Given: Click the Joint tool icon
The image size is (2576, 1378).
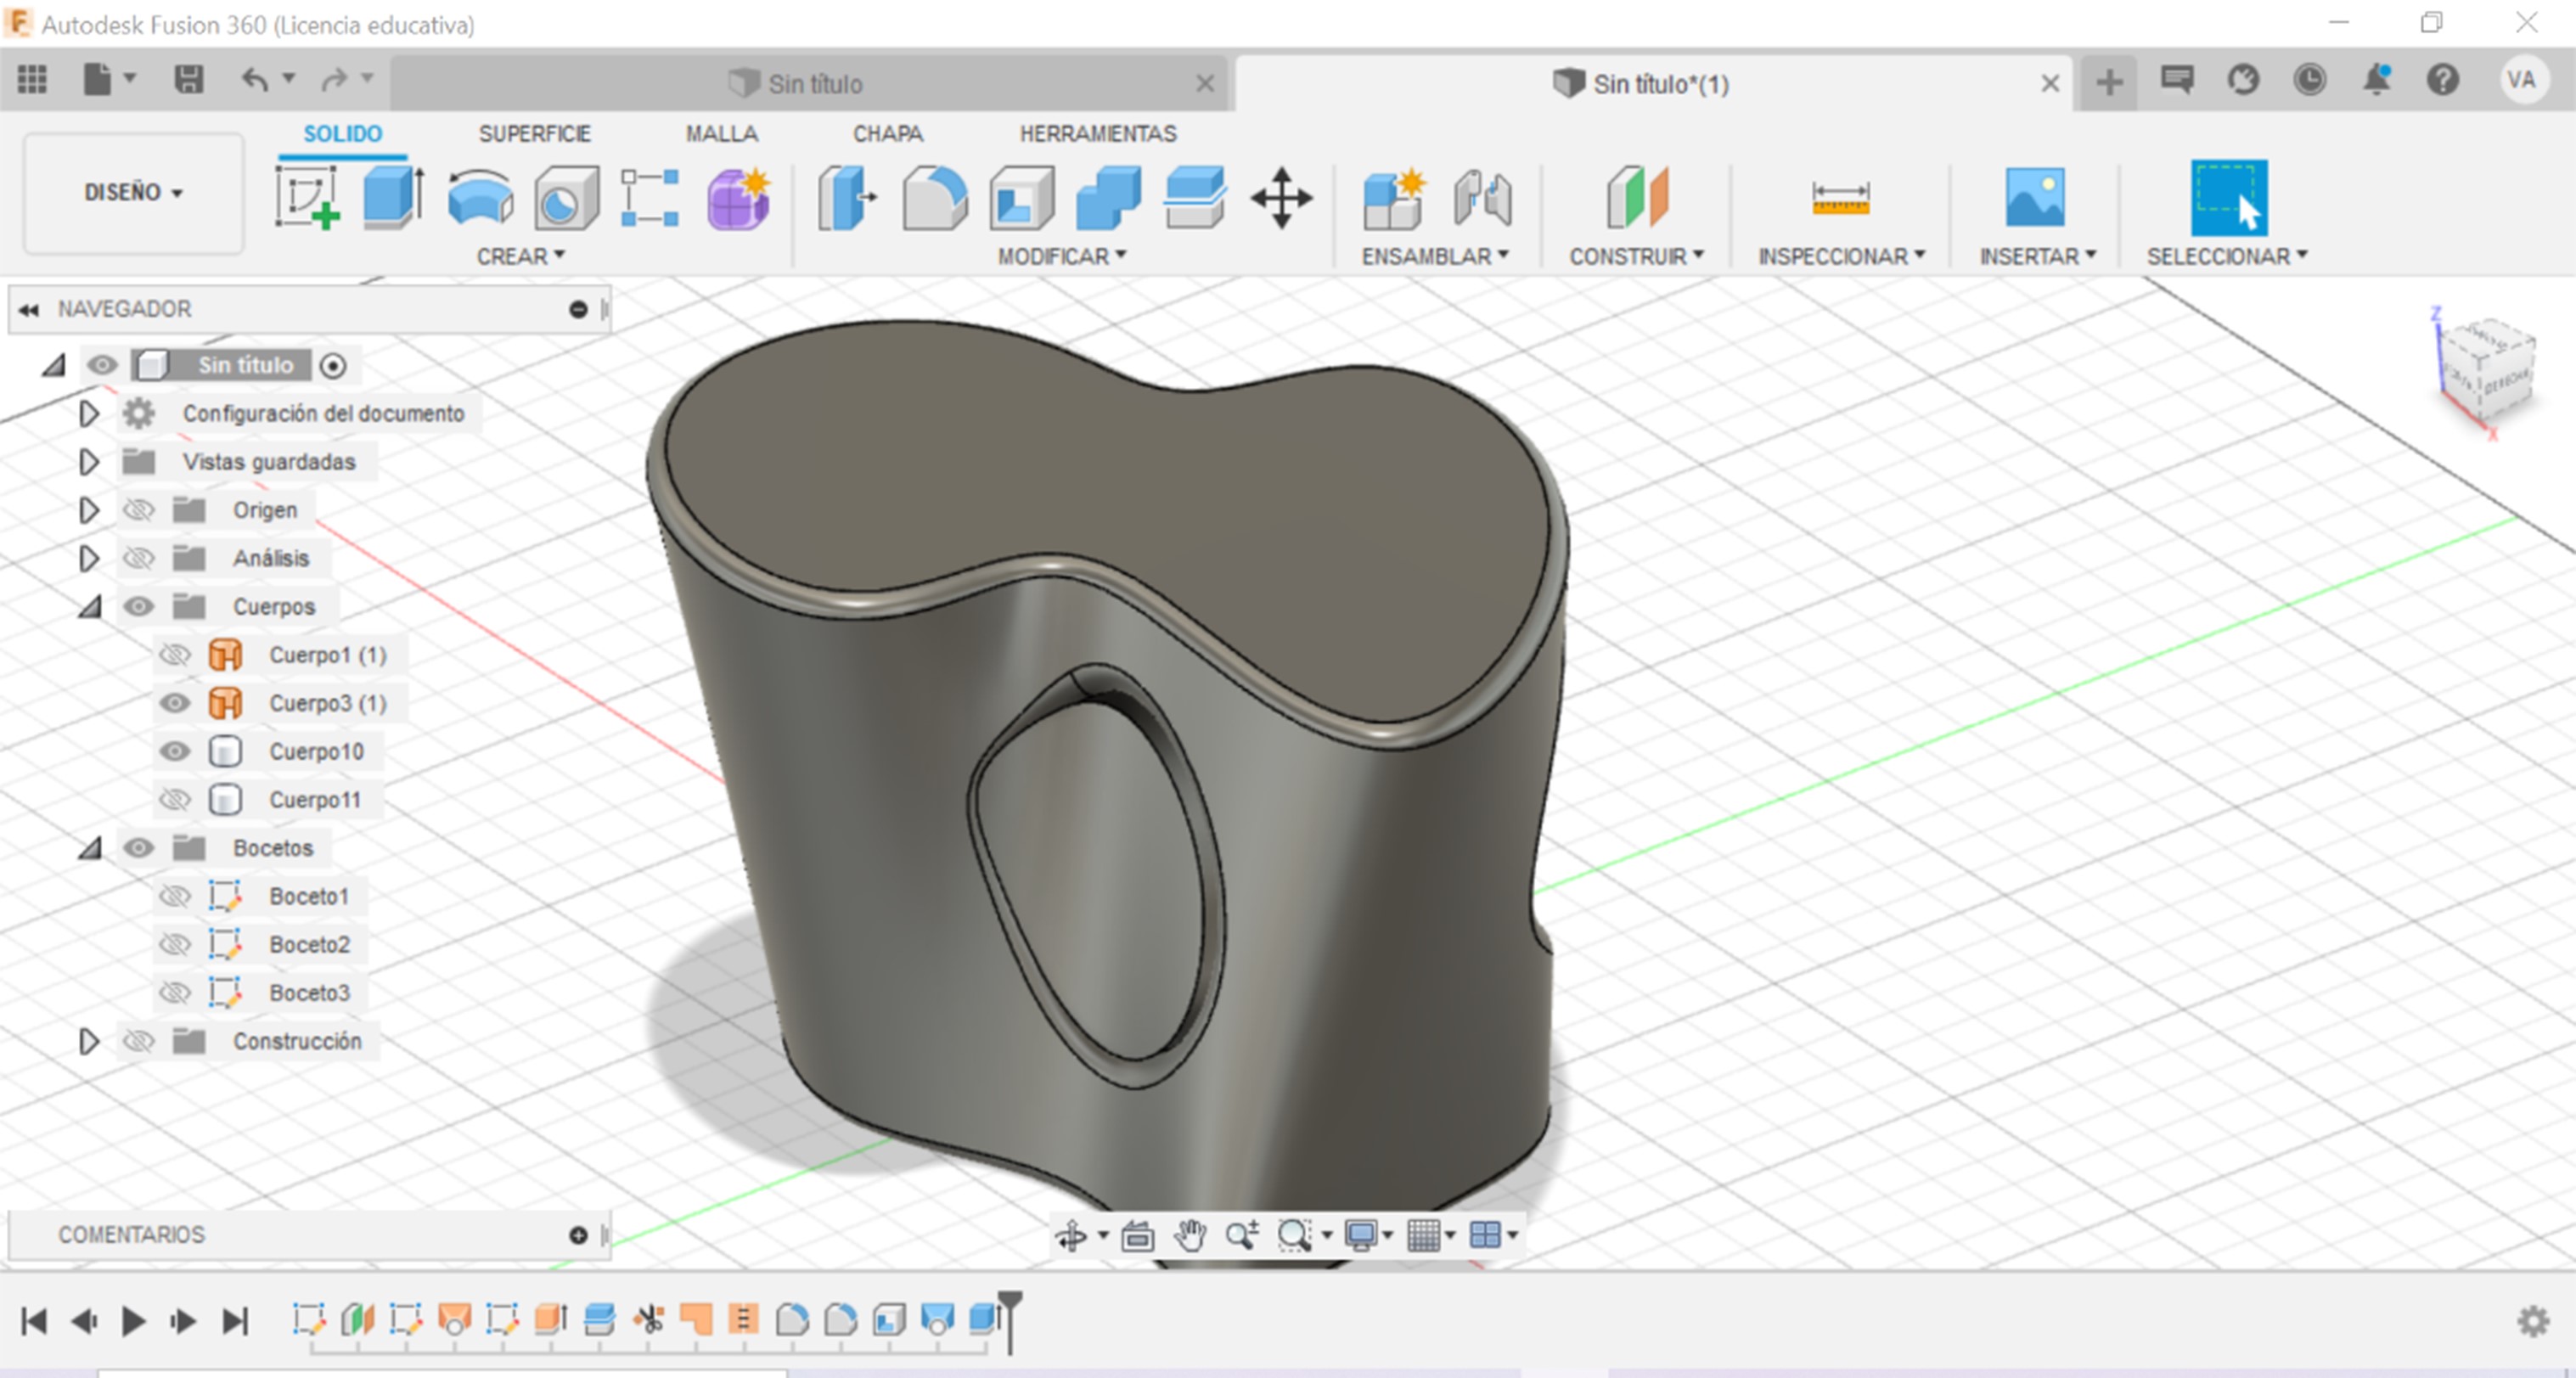Looking at the screenshot, I should [1482, 198].
